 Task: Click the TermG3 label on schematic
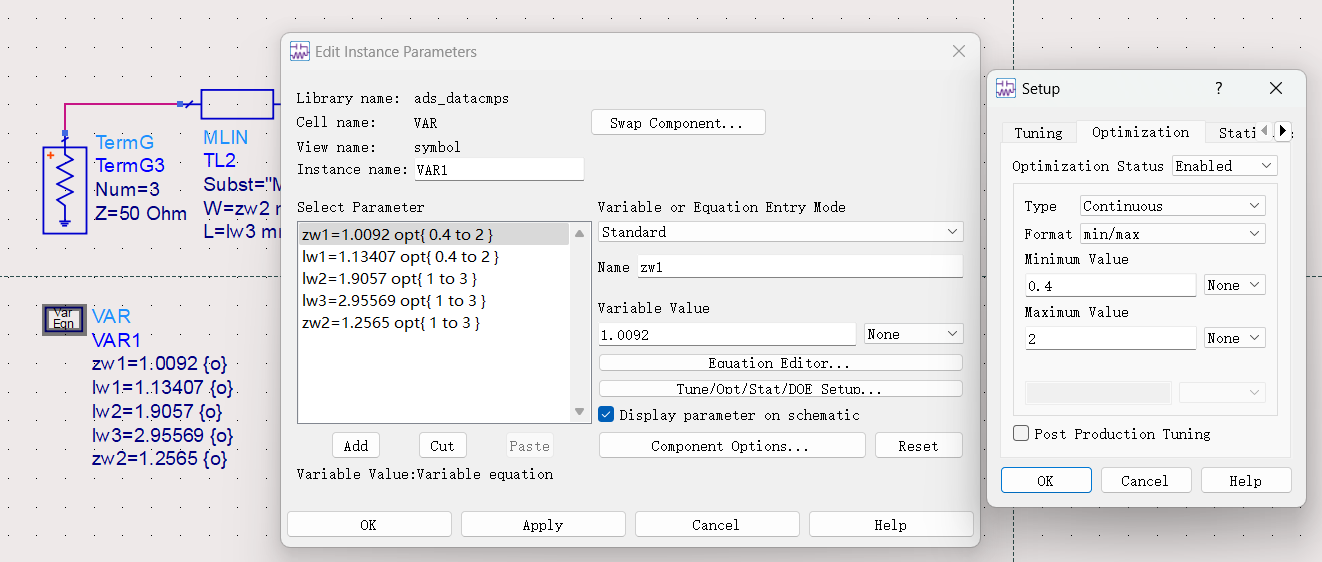(130, 166)
